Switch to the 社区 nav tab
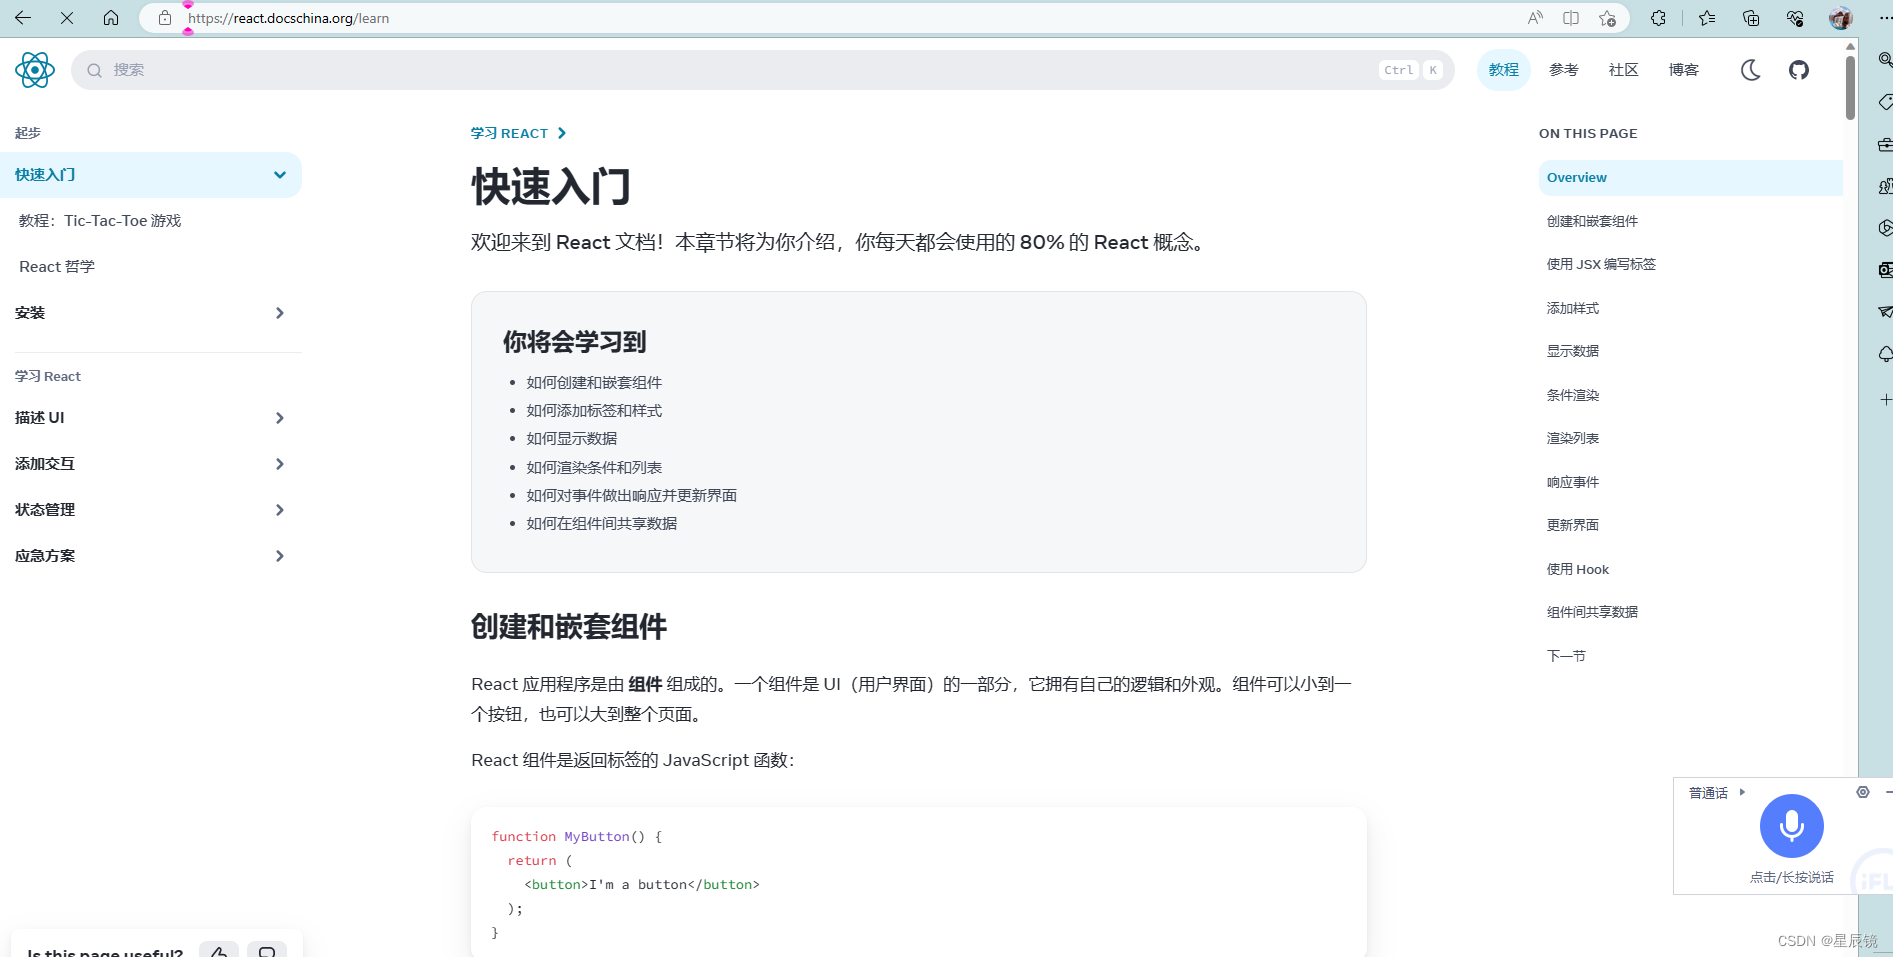This screenshot has height=957, width=1893. coord(1623,70)
